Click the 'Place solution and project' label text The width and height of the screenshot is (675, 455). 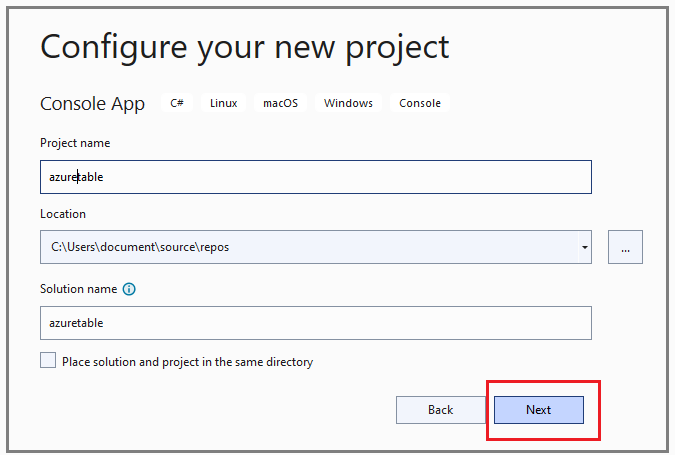[x=187, y=362]
